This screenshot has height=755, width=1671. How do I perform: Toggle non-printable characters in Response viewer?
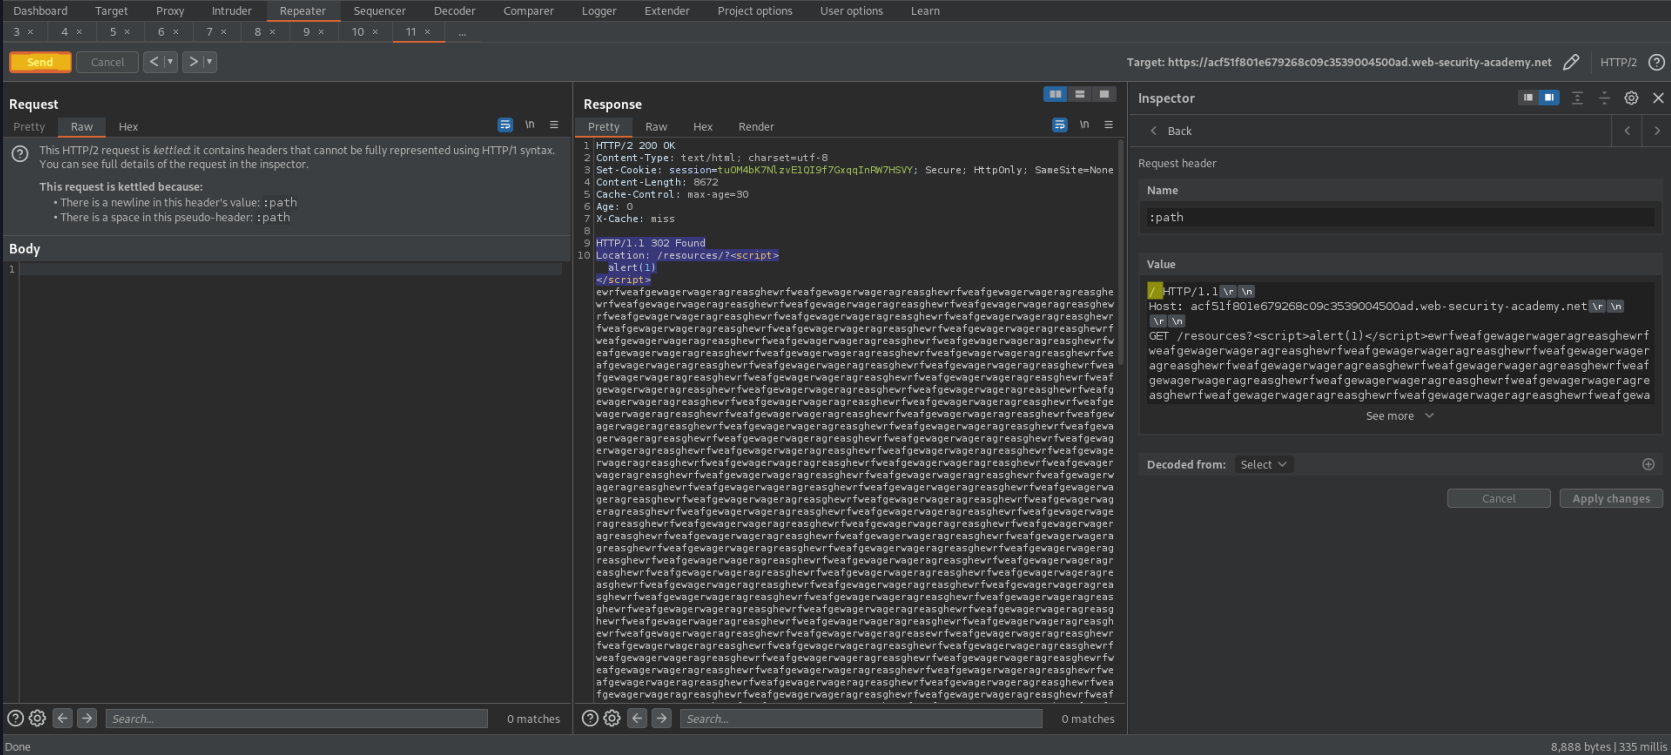[x=1084, y=125]
